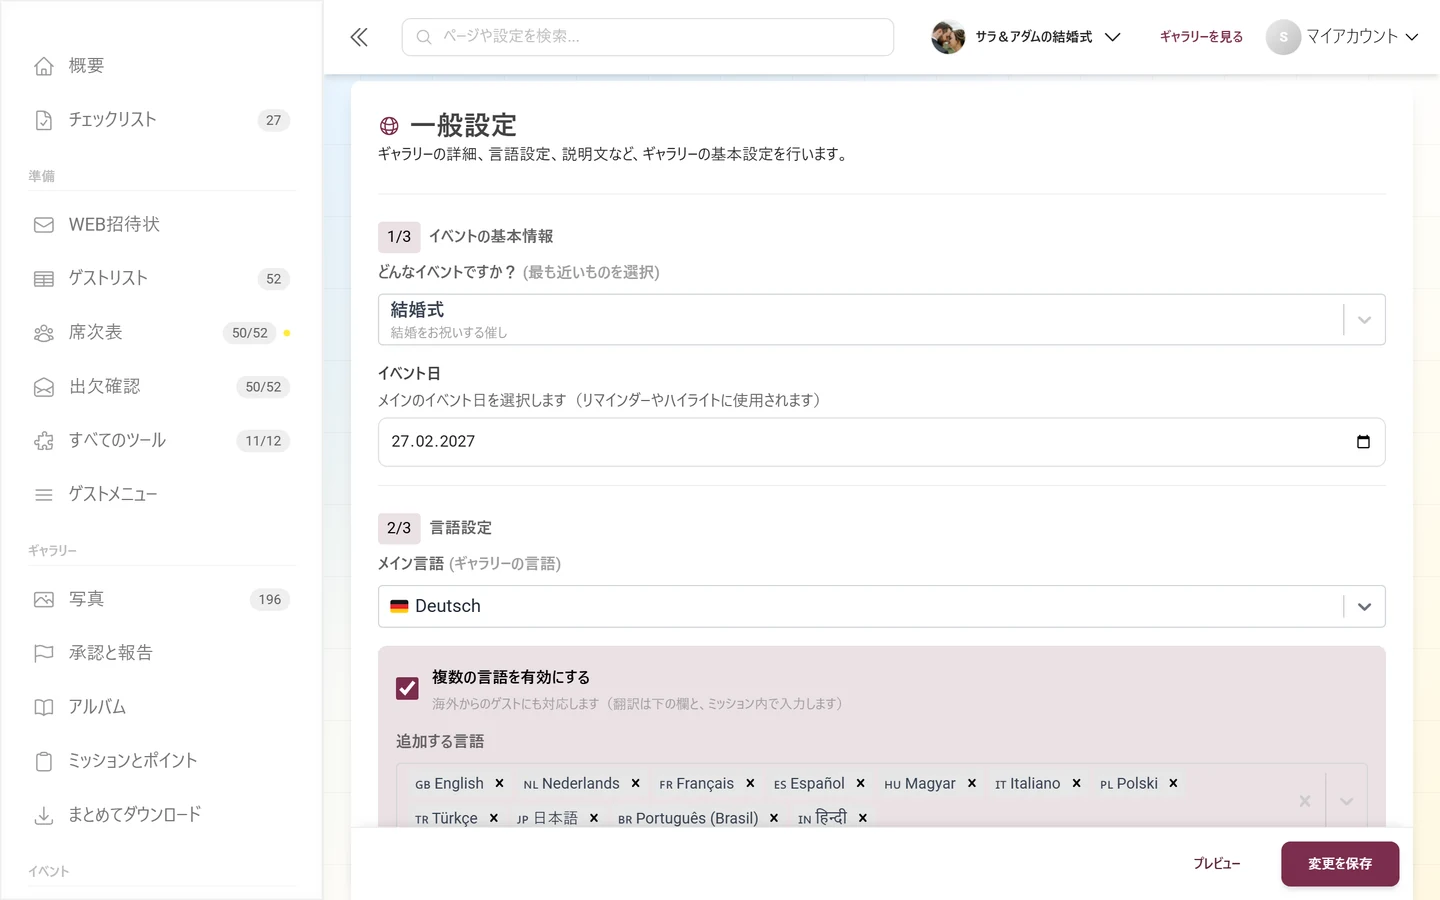Expand the event type dropdown 結婚式
Screen dimensions: 1440x900
pyautogui.click(x=1364, y=320)
